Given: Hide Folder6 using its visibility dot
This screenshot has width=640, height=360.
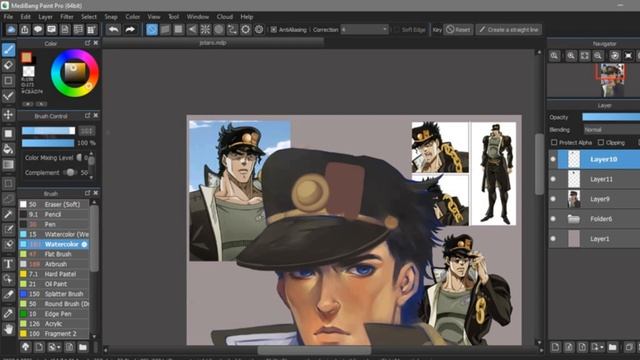Looking at the screenshot, I should point(553,219).
